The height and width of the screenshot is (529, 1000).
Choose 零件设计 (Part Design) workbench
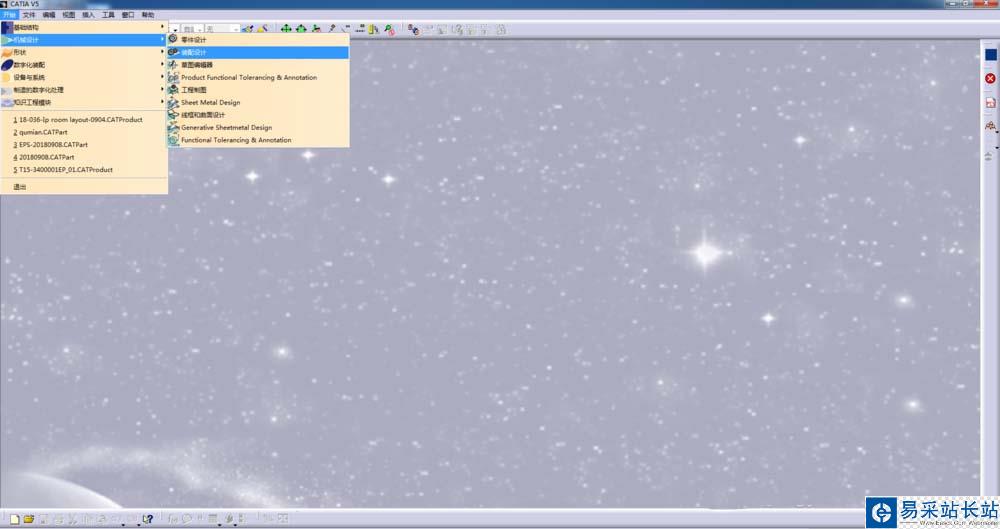click(x=258, y=40)
